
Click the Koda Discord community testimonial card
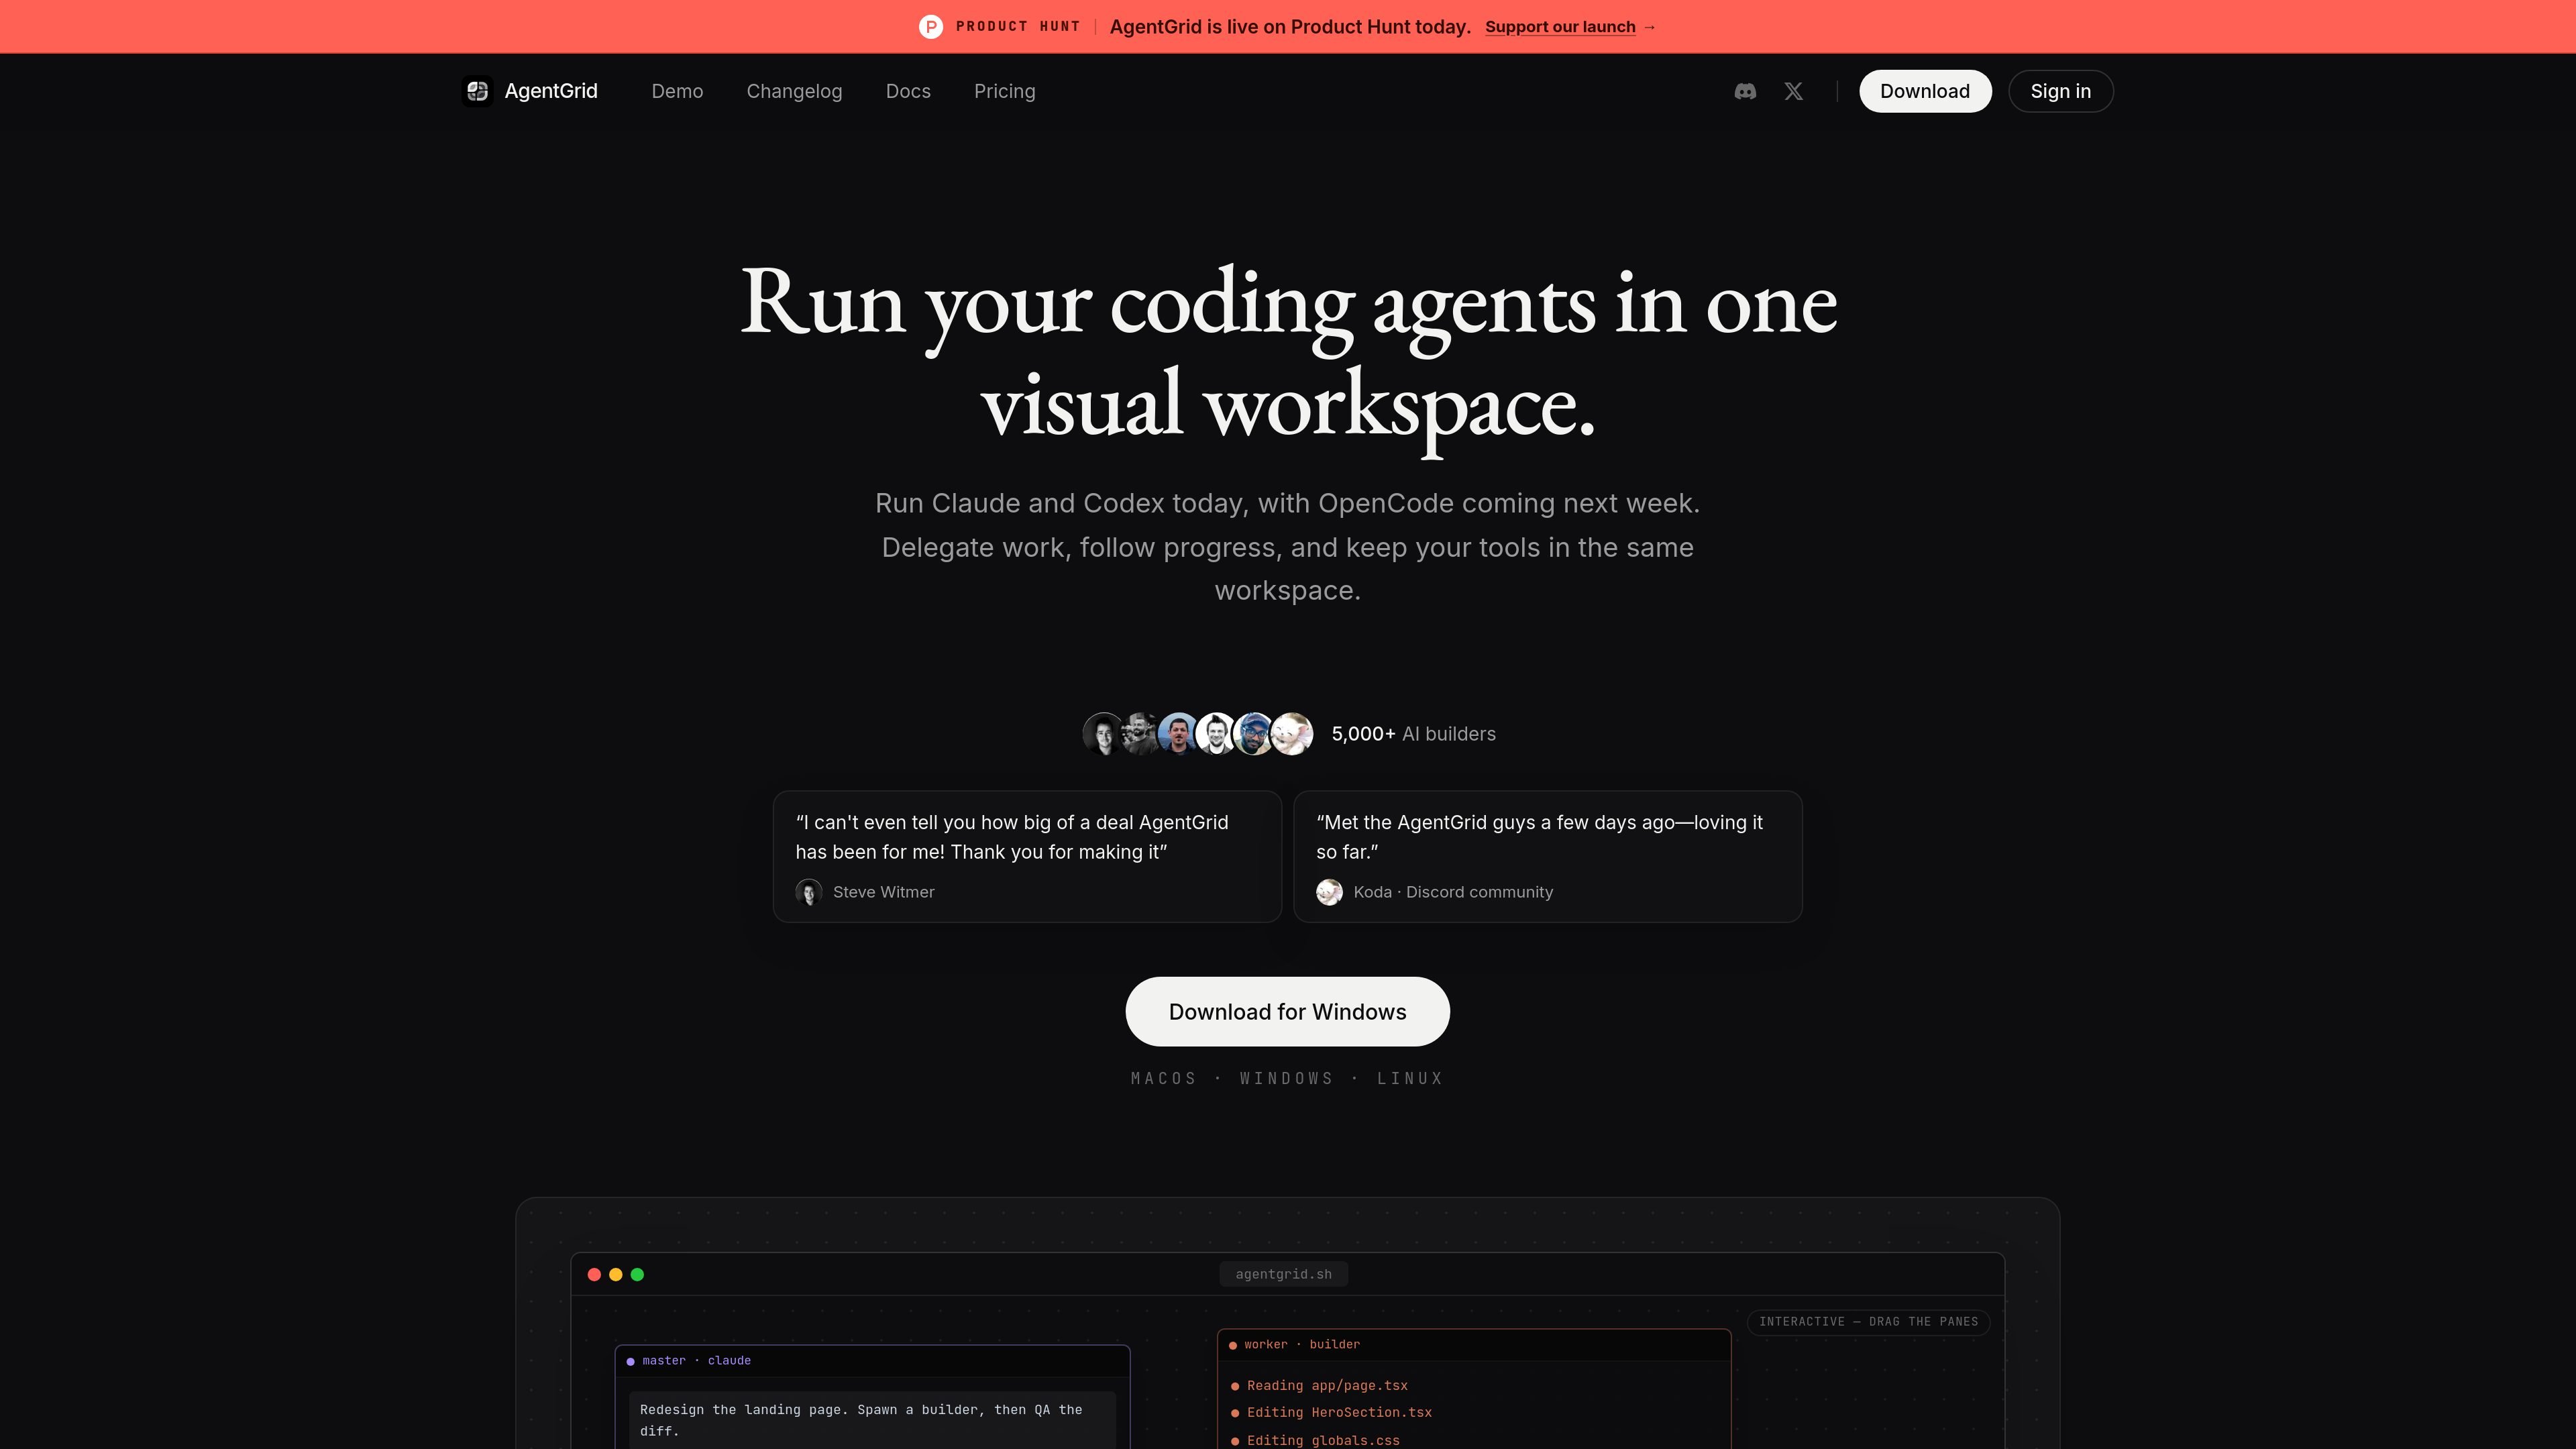[1547, 857]
